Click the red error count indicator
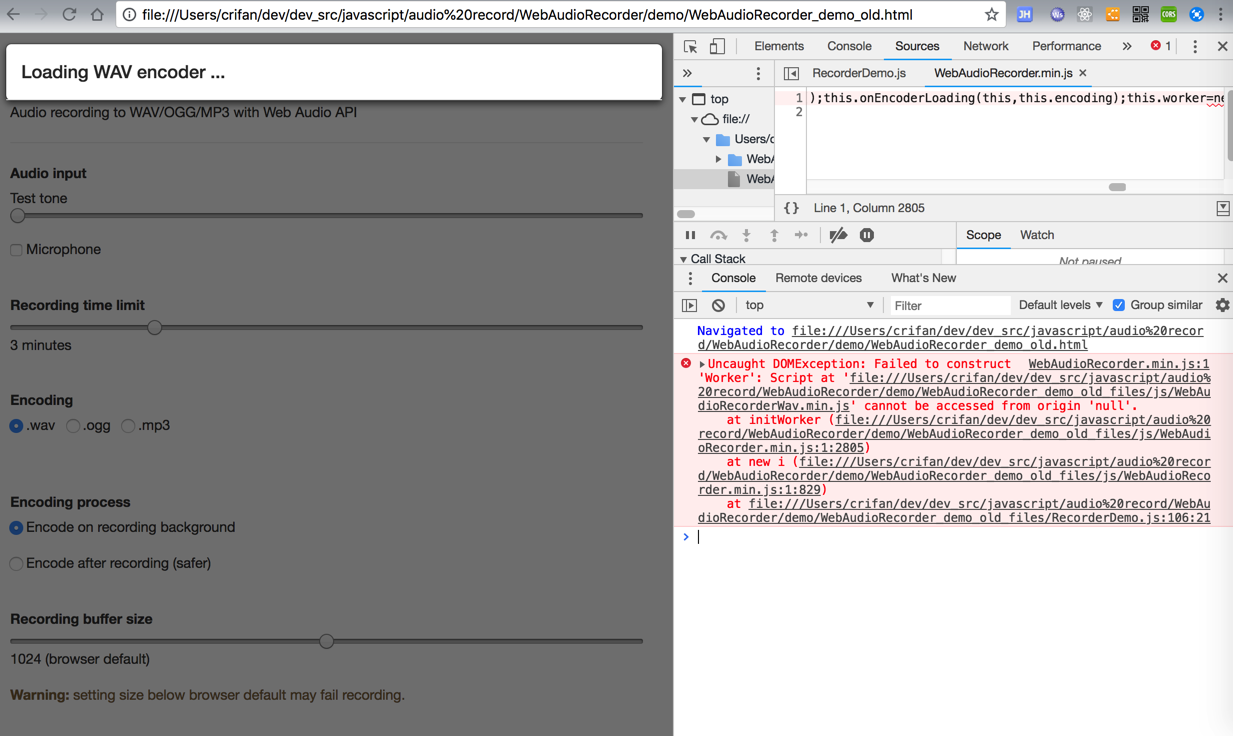The image size is (1233, 736). (x=1161, y=46)
